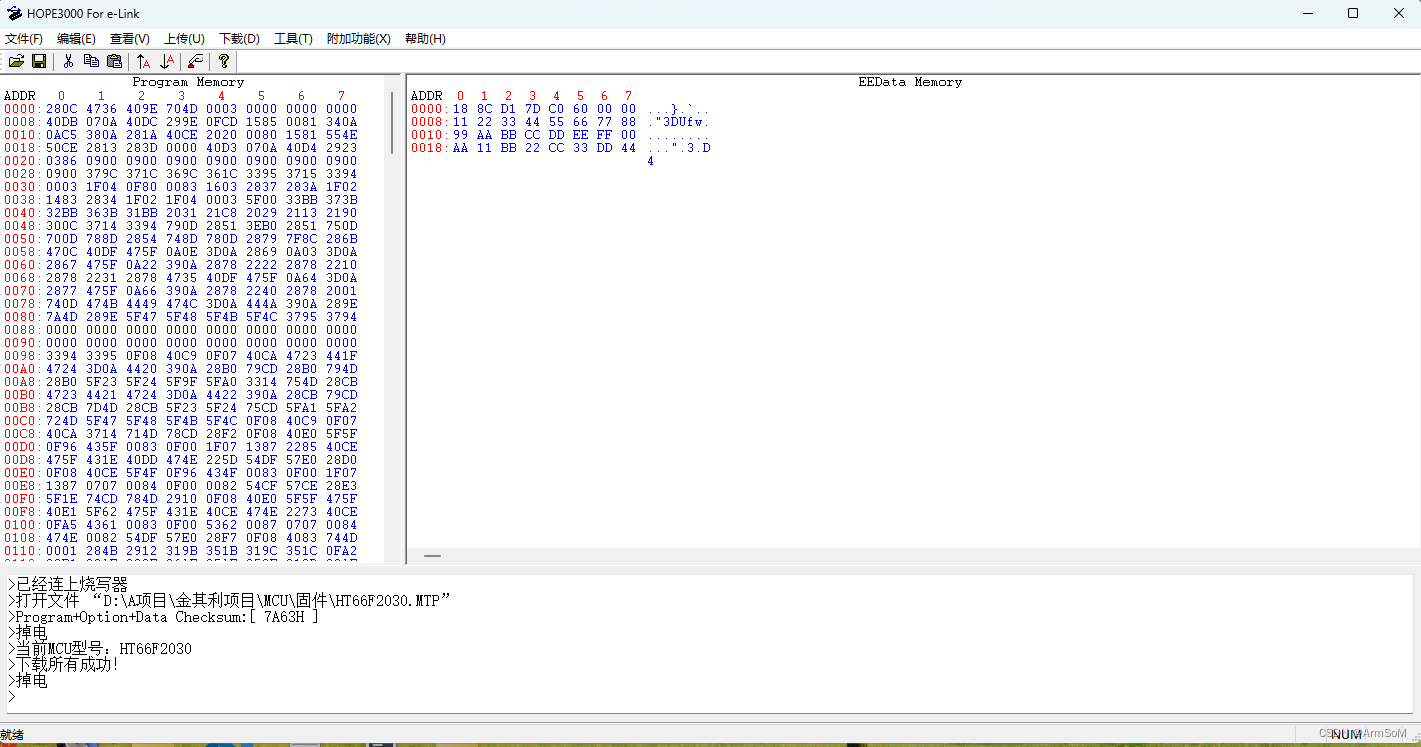
Task: Open the 编辑(E) menu
Action: (76, 39)
